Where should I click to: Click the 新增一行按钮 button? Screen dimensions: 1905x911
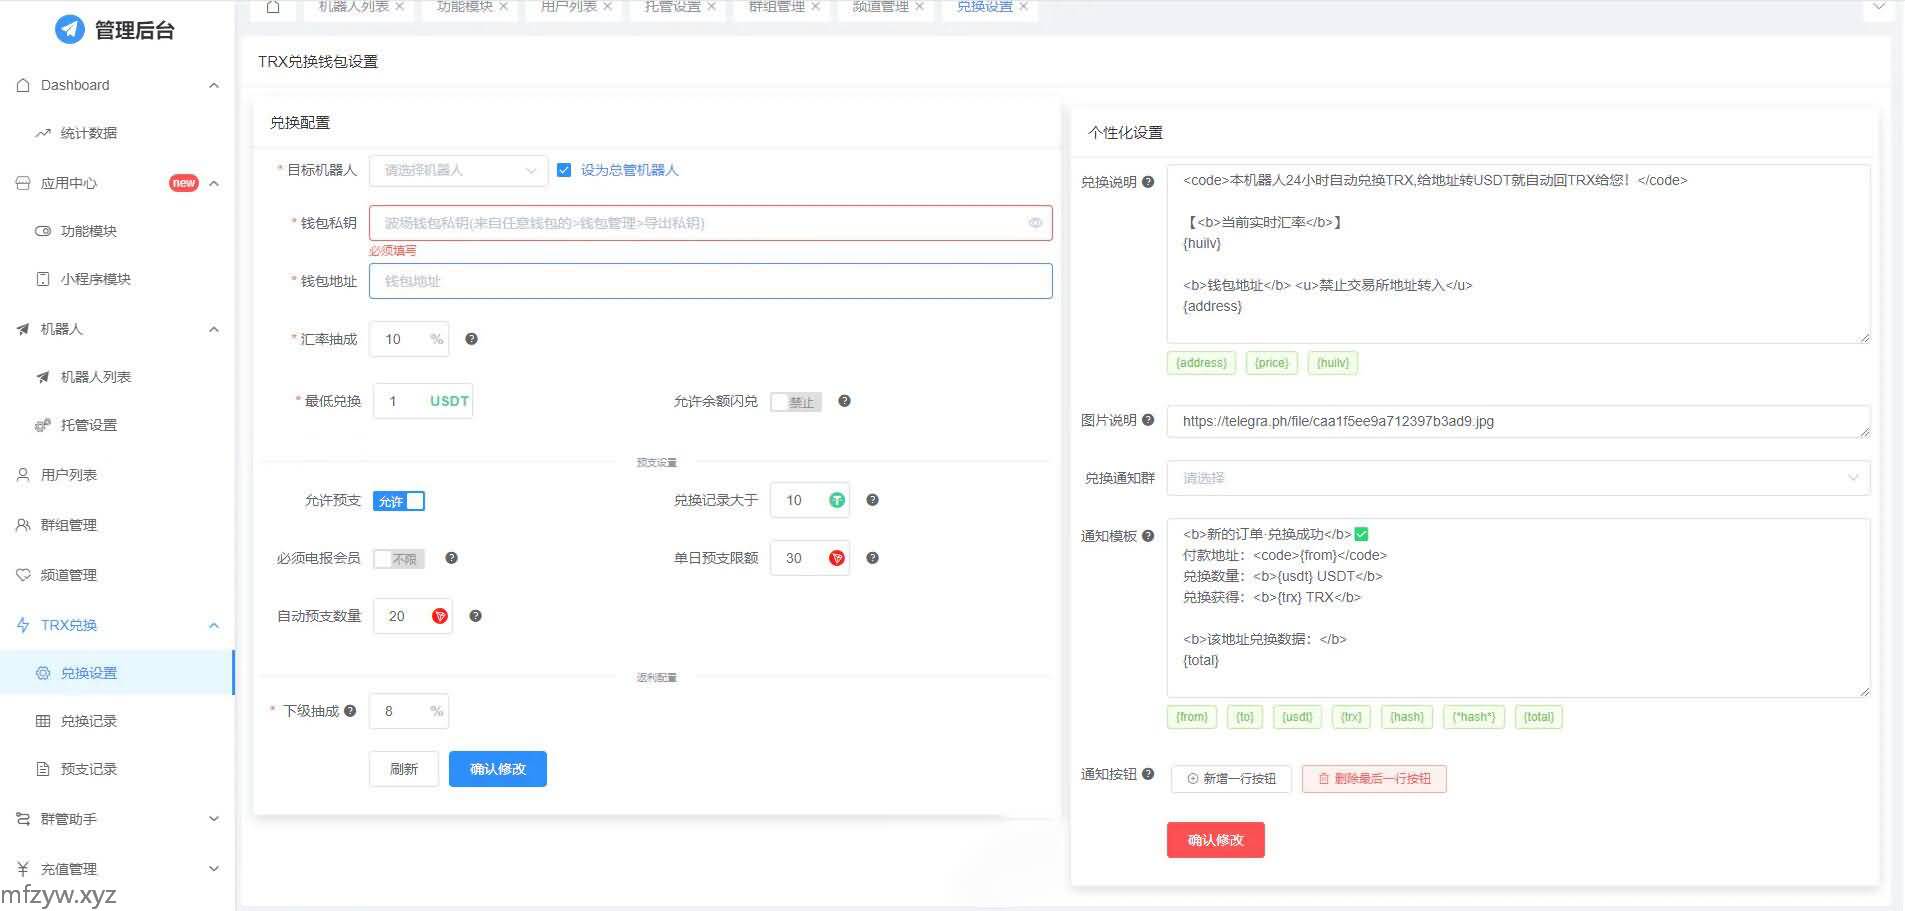[x=1231, y=779]
